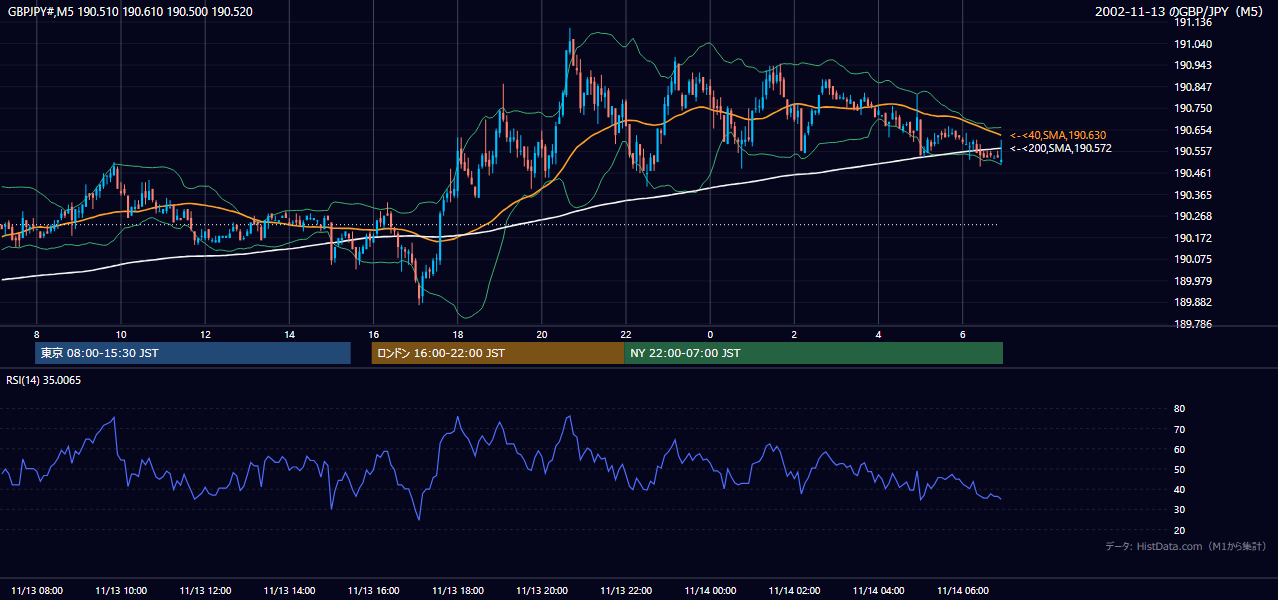Click price axis value 190.943
The height and width of the screenshot is (600, 1278).
[x=1193, y=65]
